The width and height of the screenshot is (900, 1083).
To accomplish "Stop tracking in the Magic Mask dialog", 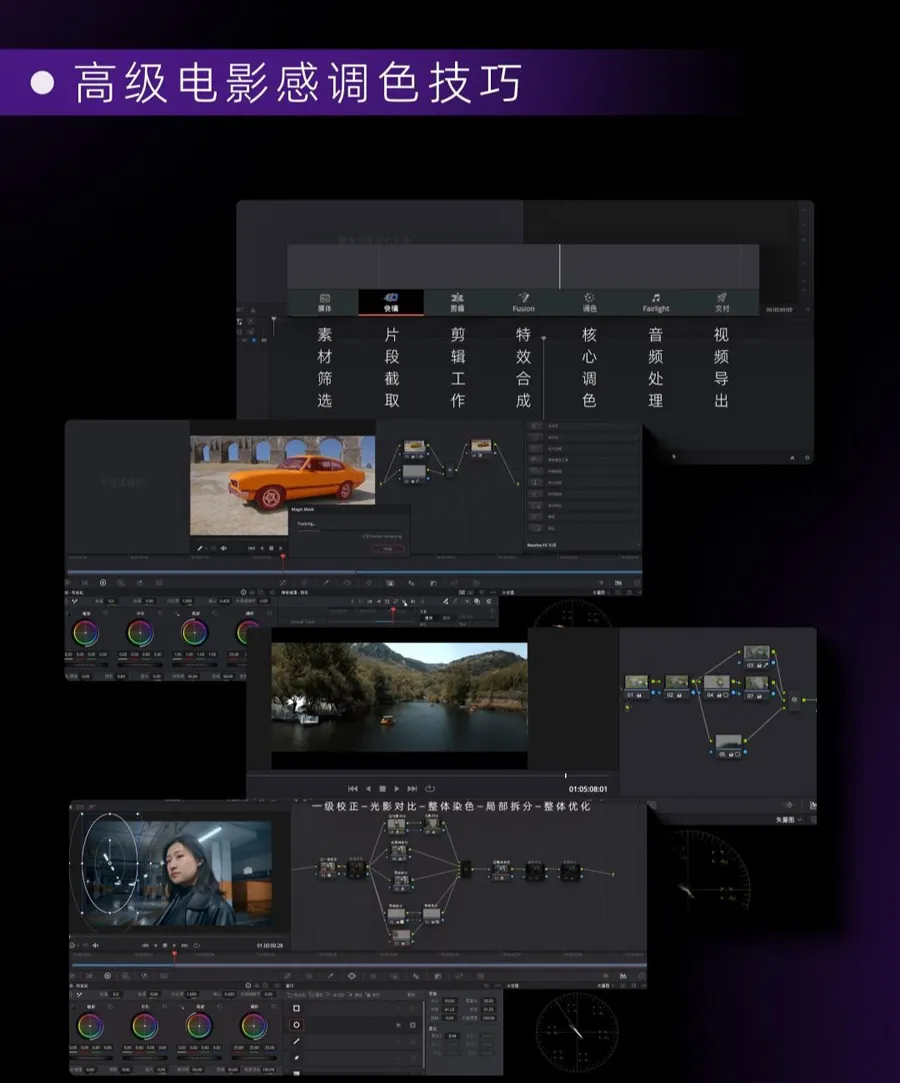I will 387,548.
